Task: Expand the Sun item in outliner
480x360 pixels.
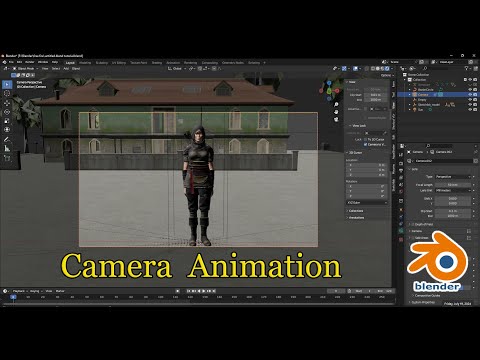Action: pyautogui.click(x=410, y=109)
